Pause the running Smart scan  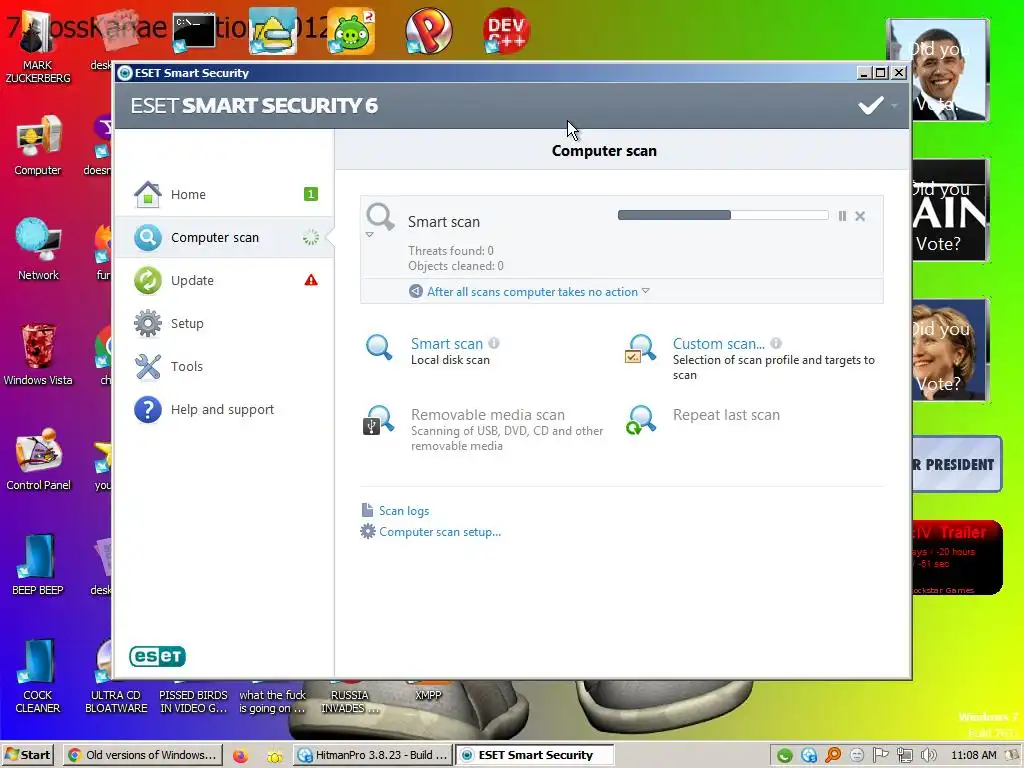[x=842, y=216]
